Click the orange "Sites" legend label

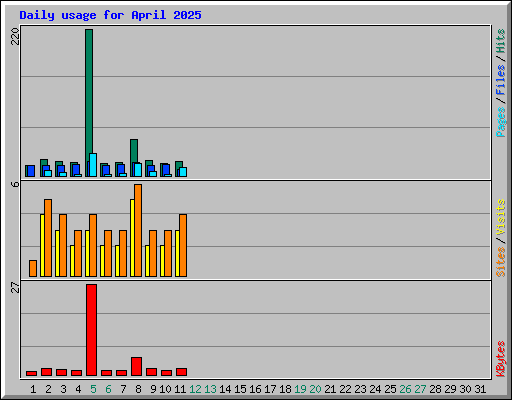click(x=500, y=262)
